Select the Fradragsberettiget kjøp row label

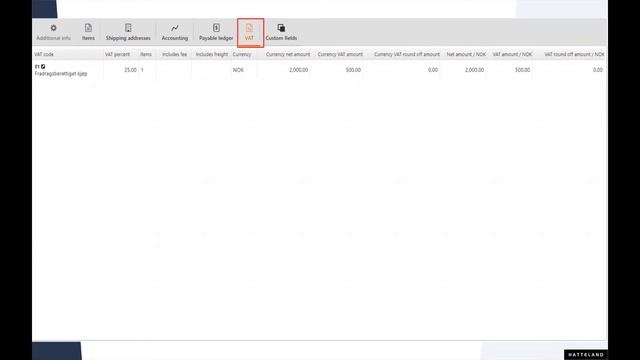(x=61, y=74)
